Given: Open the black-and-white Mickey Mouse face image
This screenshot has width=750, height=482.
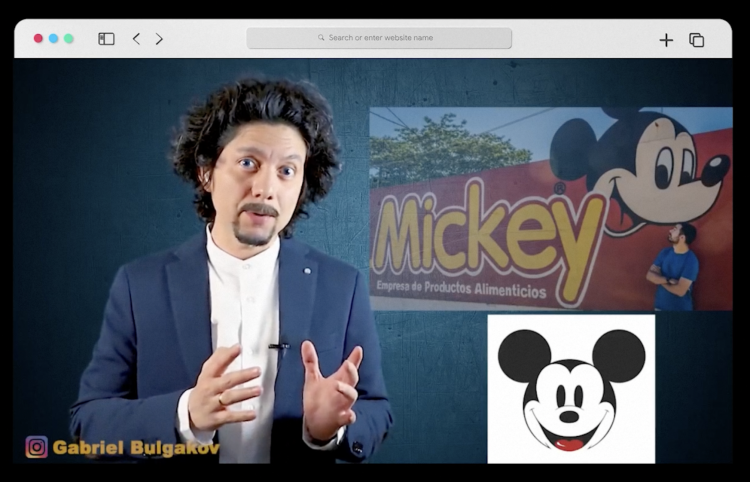Looking at the screenshot, I should (x=571, y=388).
